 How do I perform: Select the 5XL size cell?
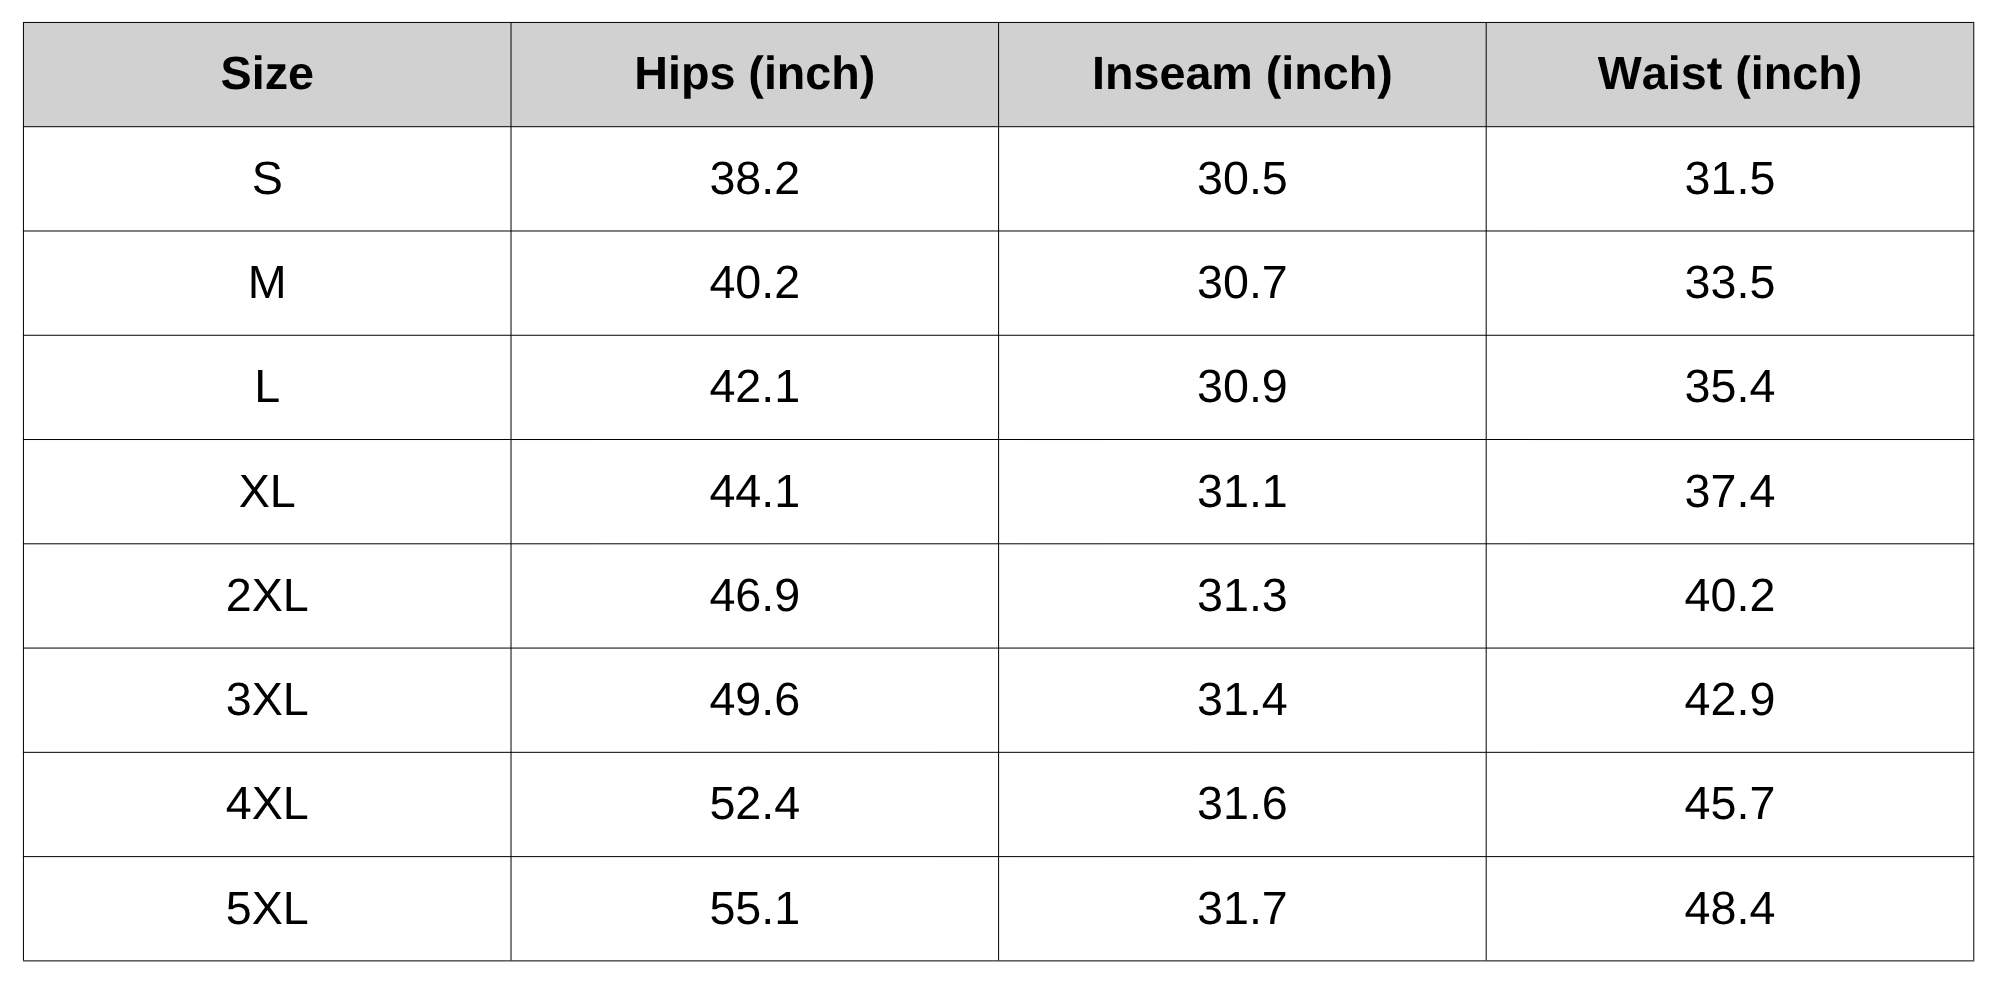click(267, 909)
